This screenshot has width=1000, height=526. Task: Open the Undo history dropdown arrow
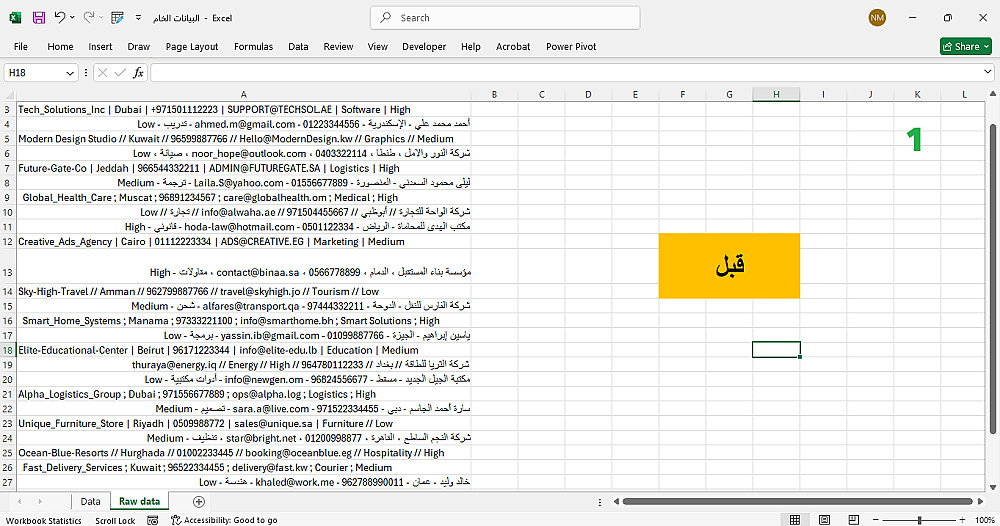coord(72,18)
